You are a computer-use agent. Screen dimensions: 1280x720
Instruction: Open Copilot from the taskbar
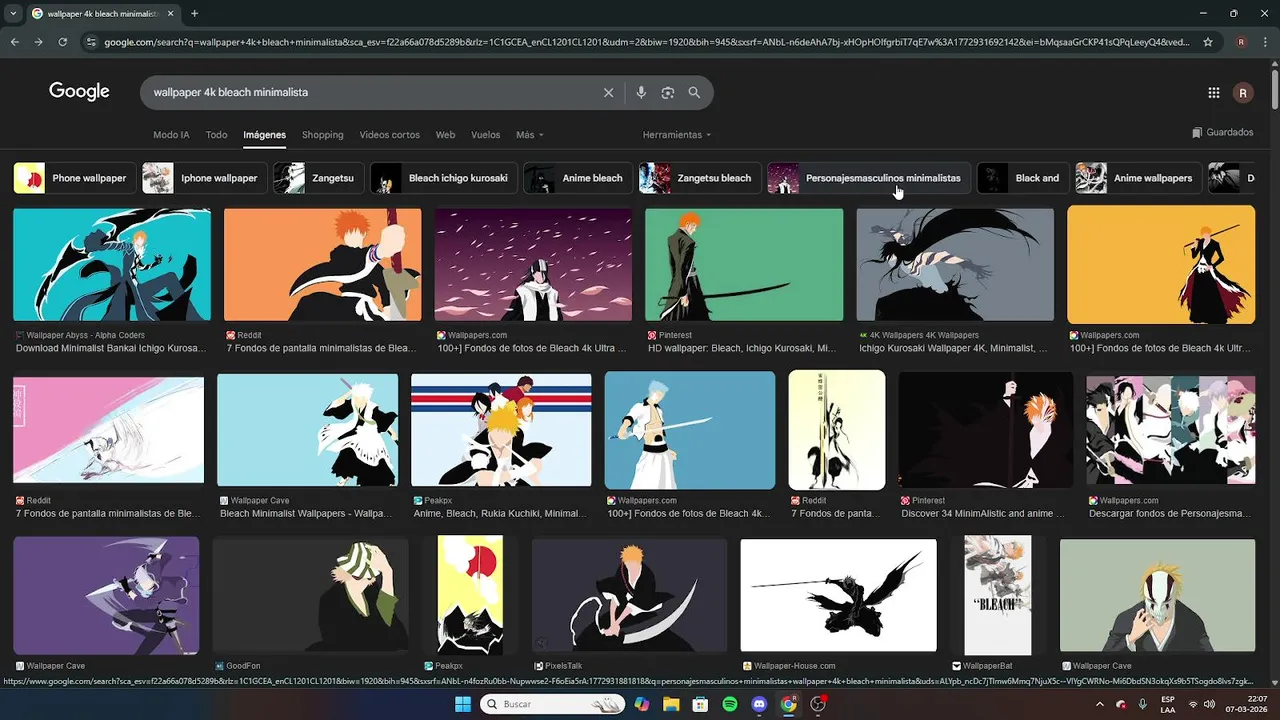642,704
